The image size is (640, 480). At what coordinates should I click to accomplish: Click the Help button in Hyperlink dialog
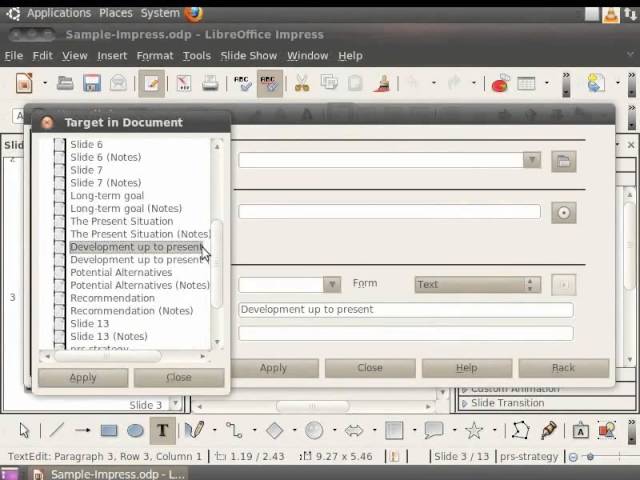(x=467, y=368)
